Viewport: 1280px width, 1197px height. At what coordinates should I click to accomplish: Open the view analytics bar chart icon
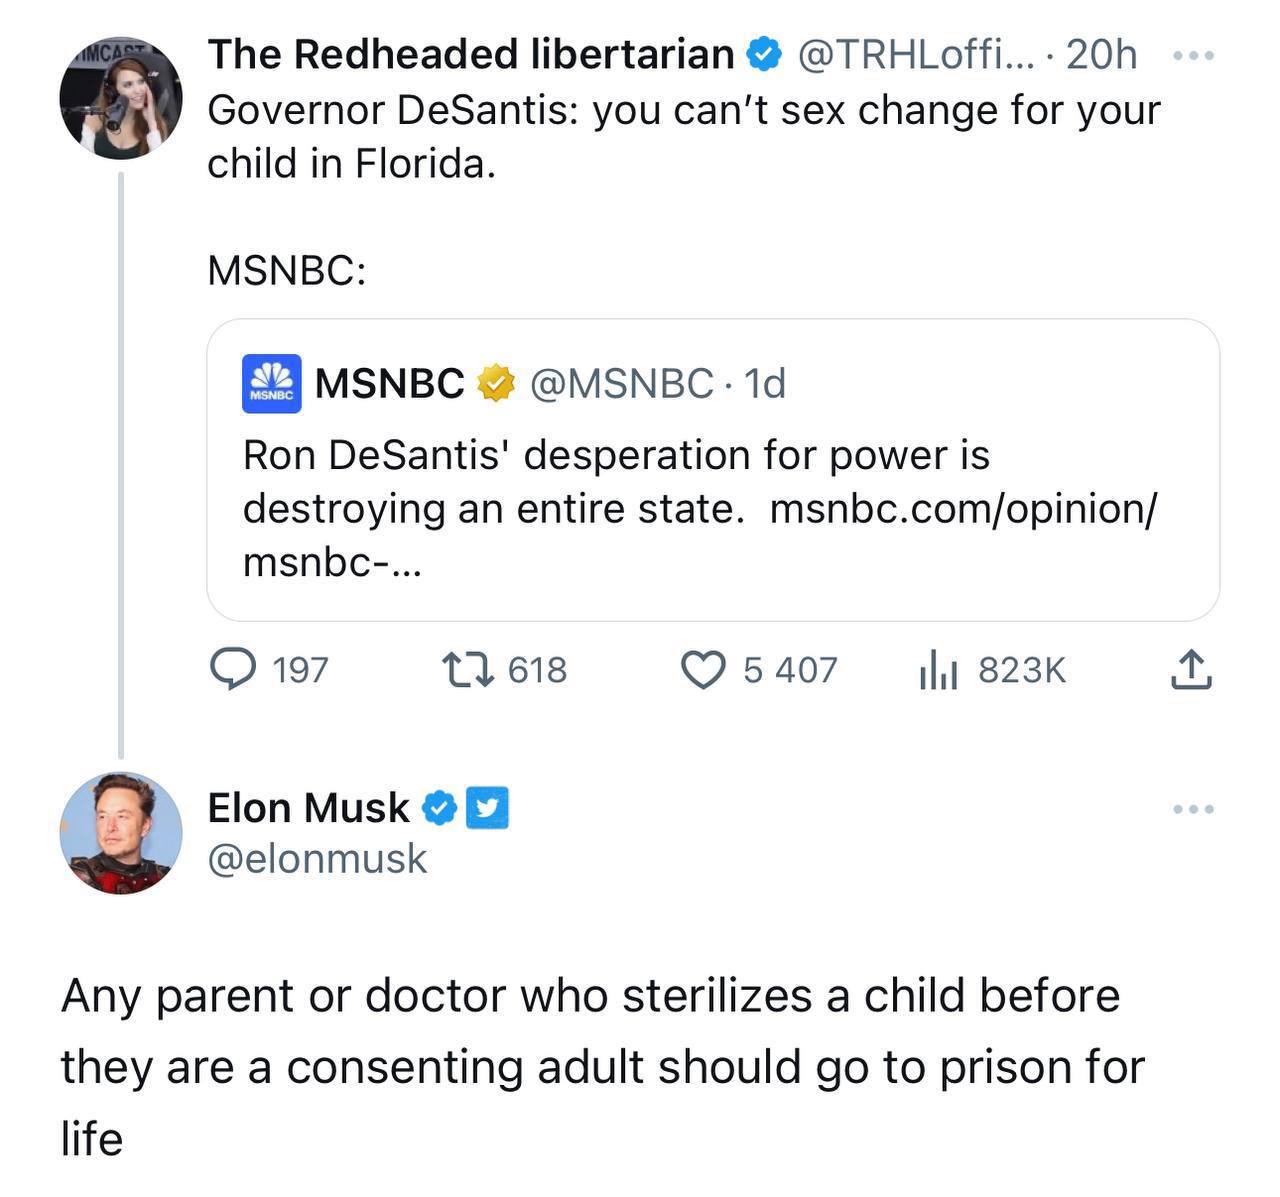click(938, 669)
